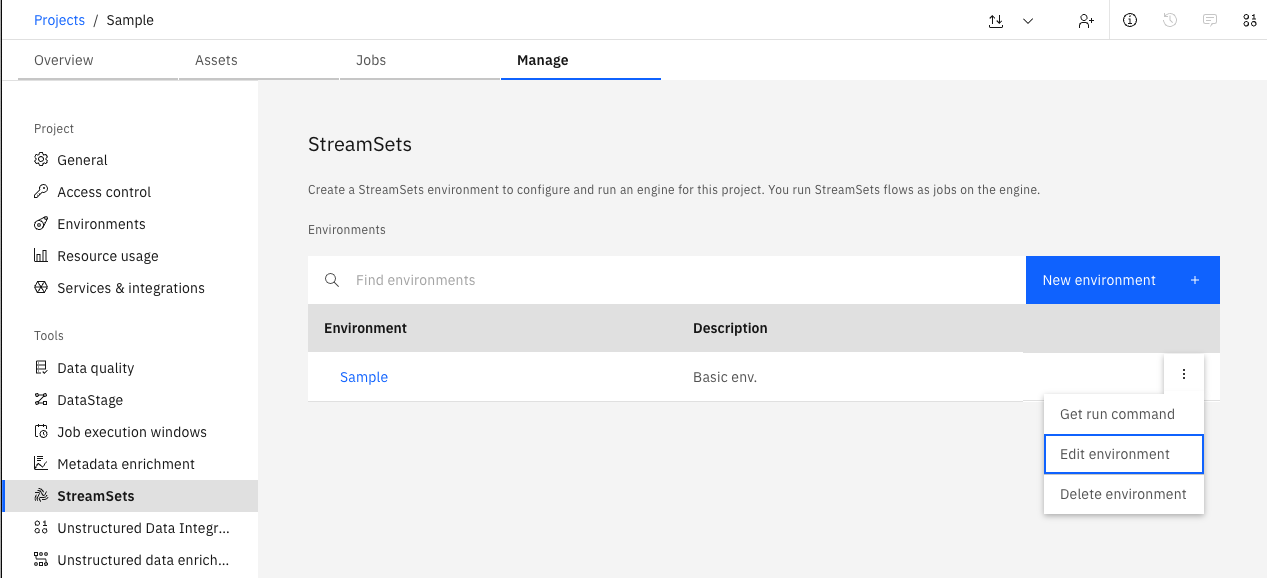
Task: Open the history clock icon in header
Action: point(1170,20)
